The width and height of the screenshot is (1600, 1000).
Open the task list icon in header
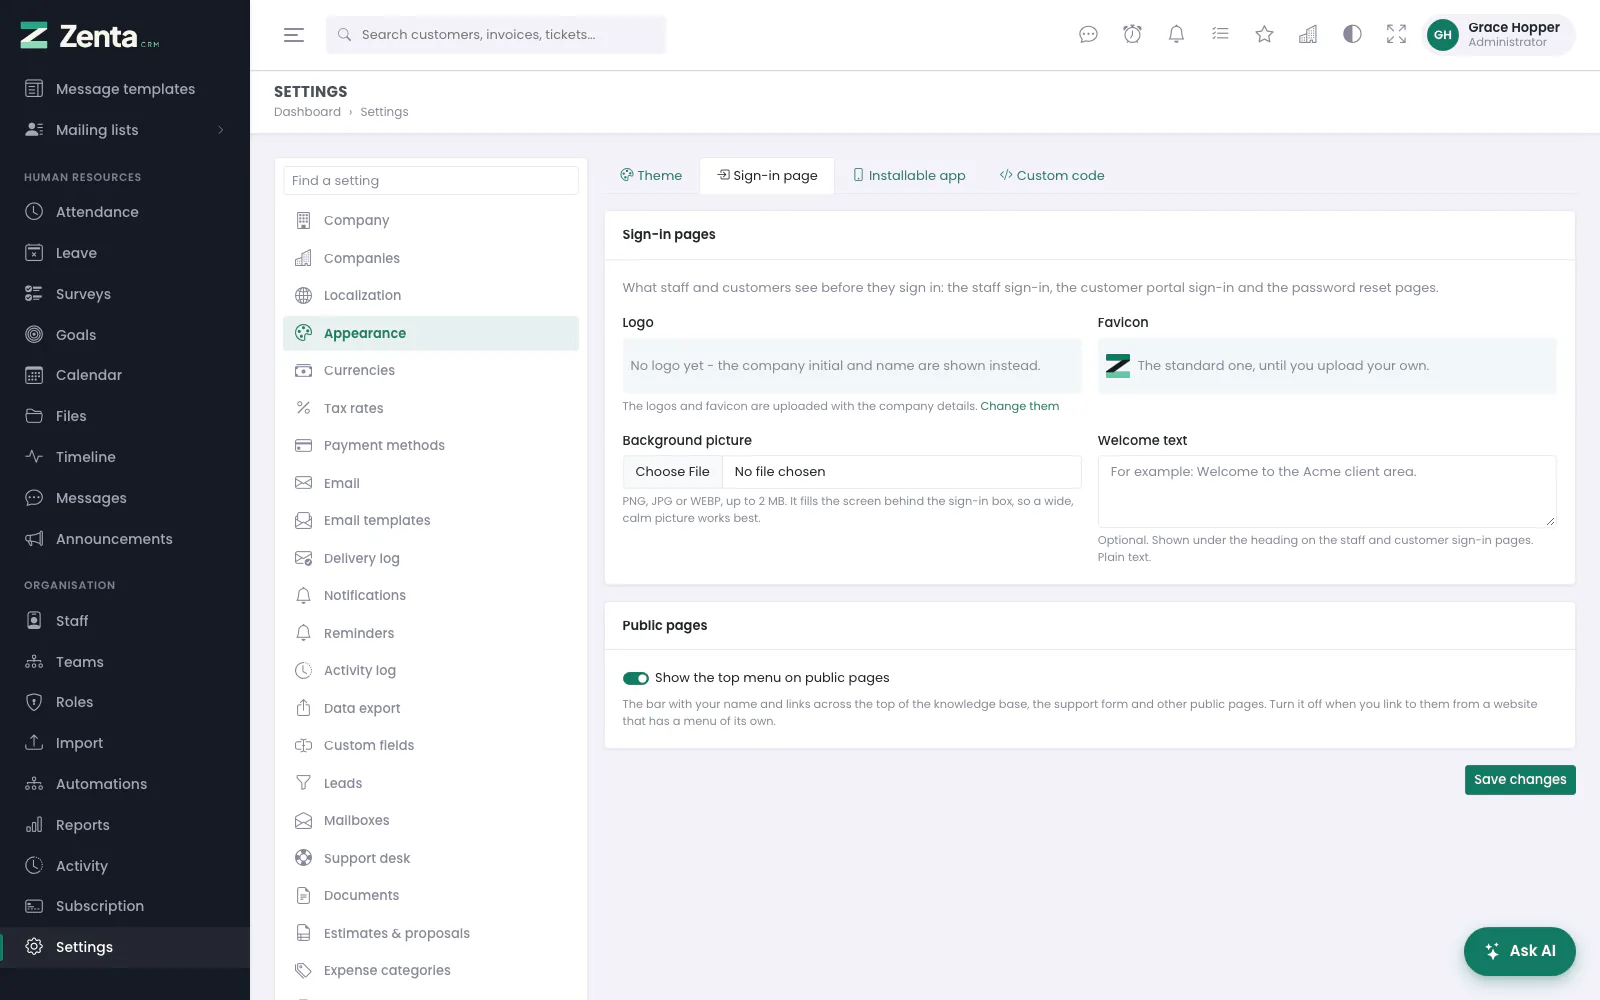pos(1220,35)
